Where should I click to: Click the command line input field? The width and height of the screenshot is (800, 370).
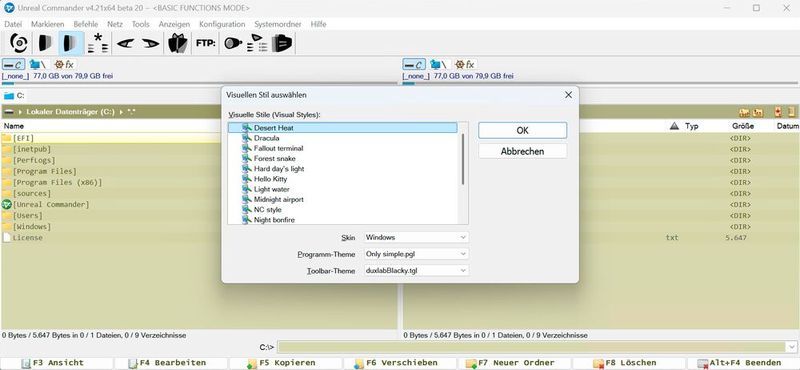point(532,347)
